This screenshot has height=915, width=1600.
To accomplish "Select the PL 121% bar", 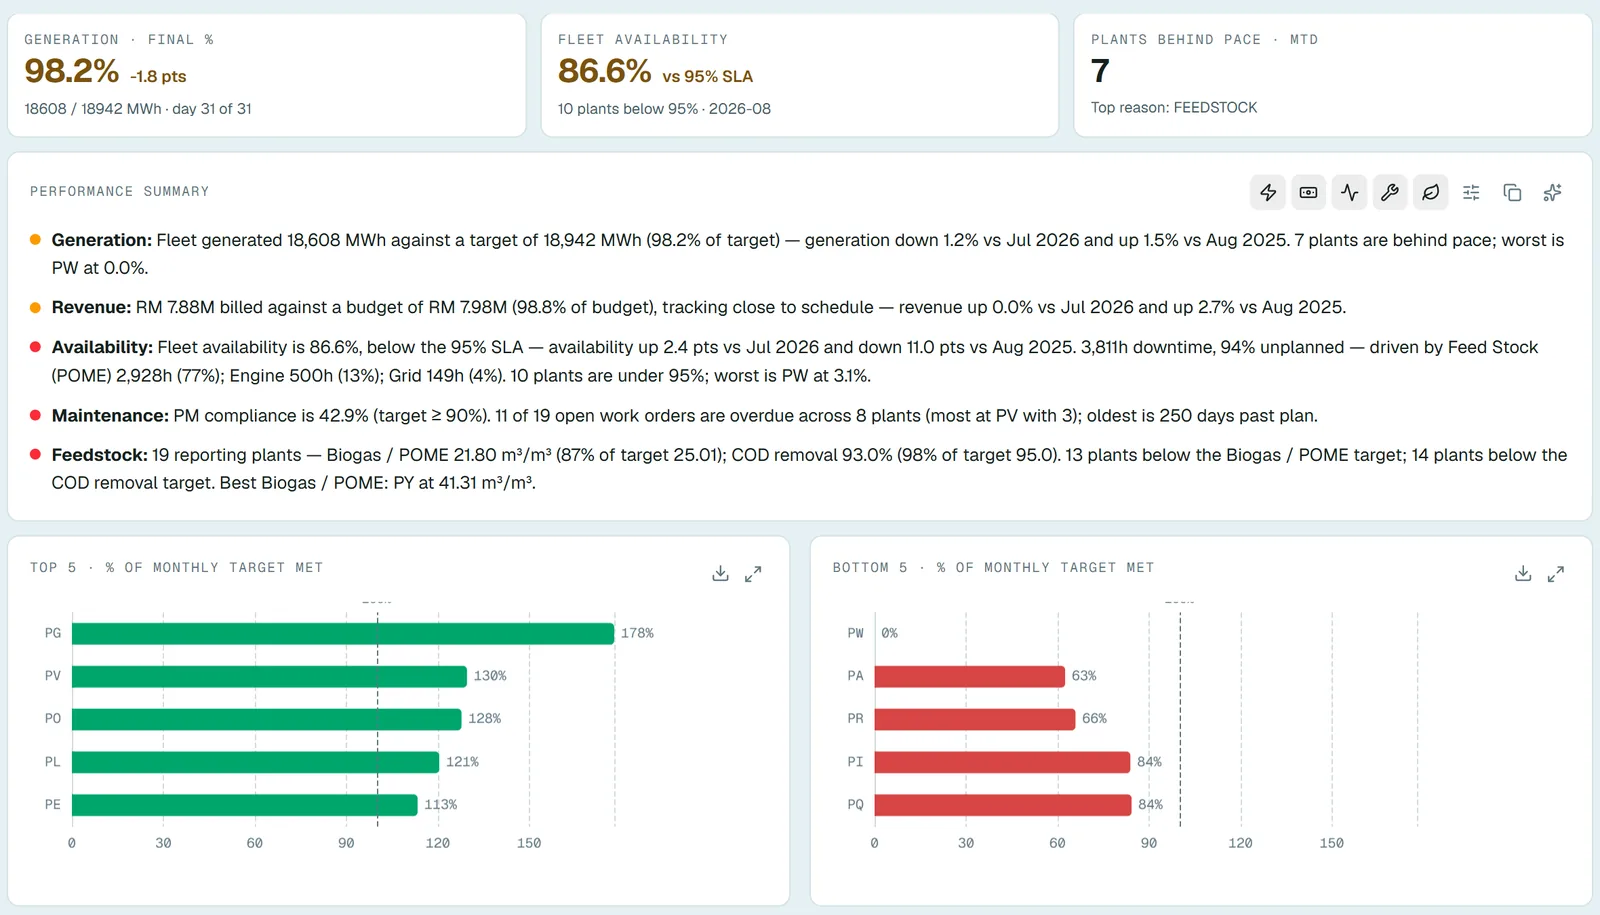I will pyautogui.click(x=255, y=762).
